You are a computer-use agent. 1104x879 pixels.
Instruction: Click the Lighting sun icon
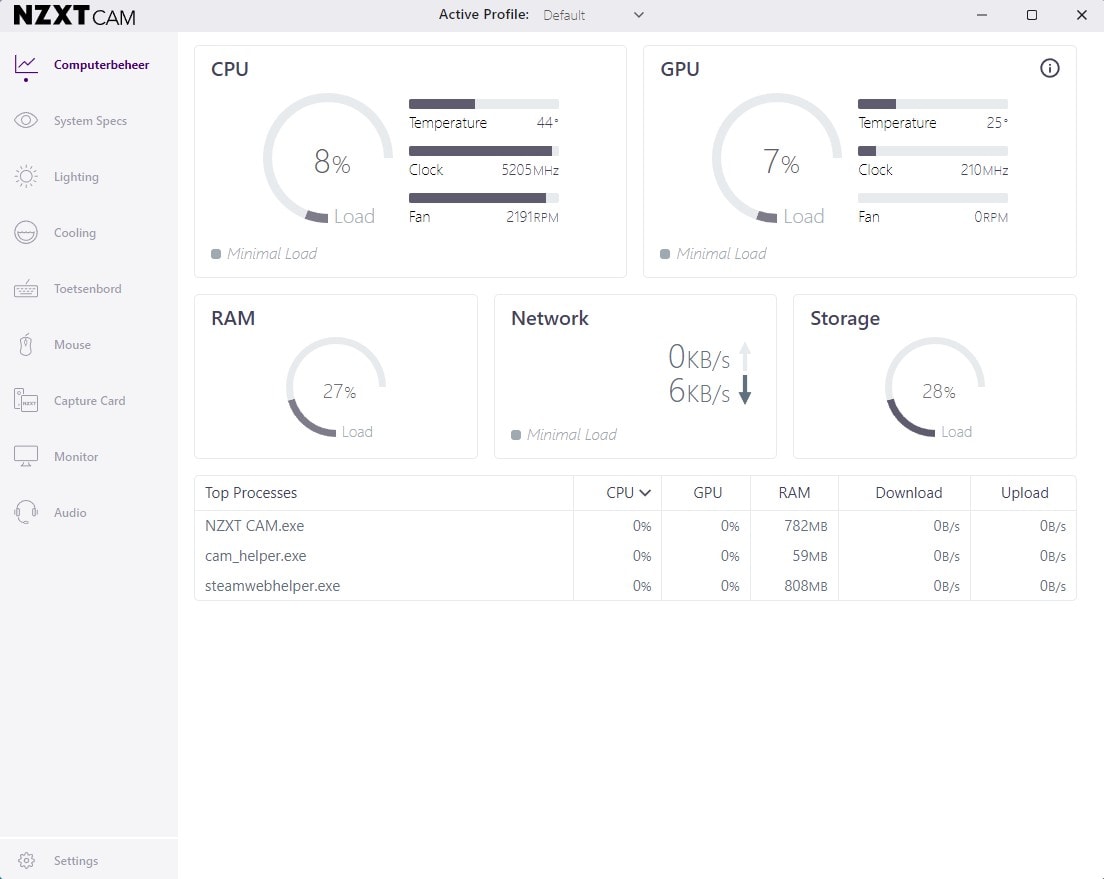[26, 176]
